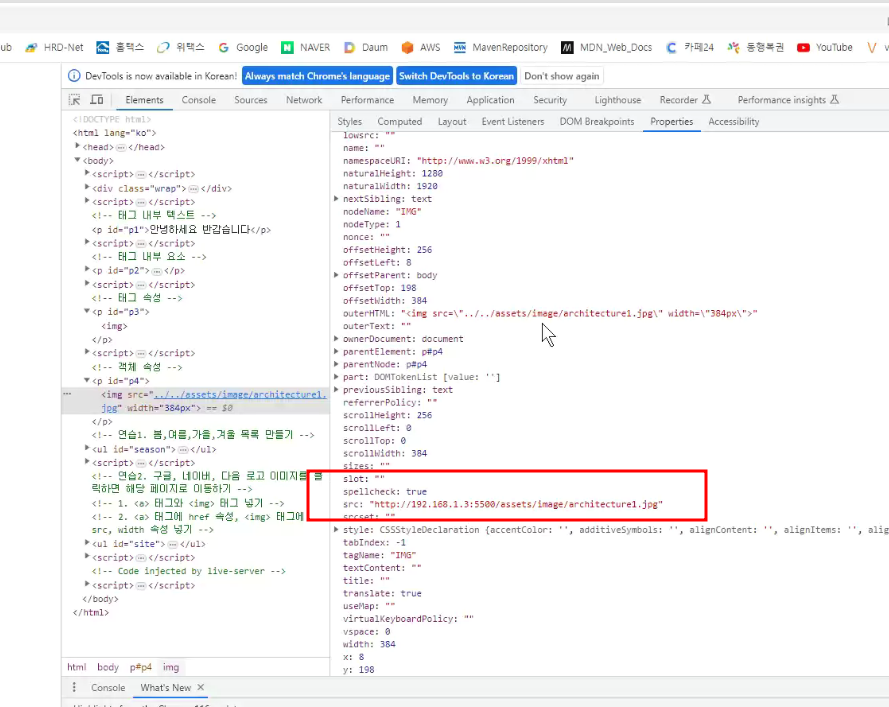Open the NAVER bookmark
The image size is (889, 707).
(306, 48)
